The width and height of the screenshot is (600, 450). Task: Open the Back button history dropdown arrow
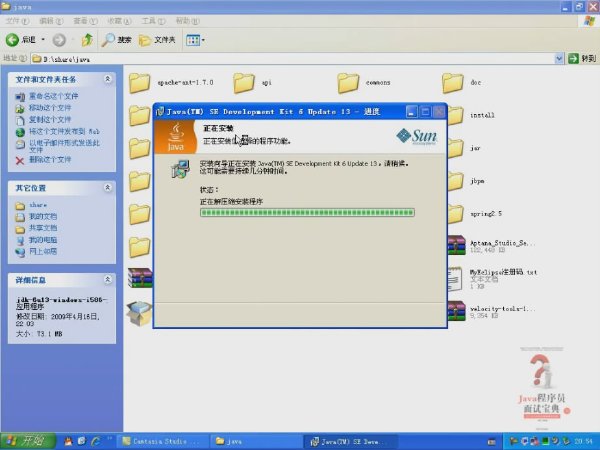[43, 39]
